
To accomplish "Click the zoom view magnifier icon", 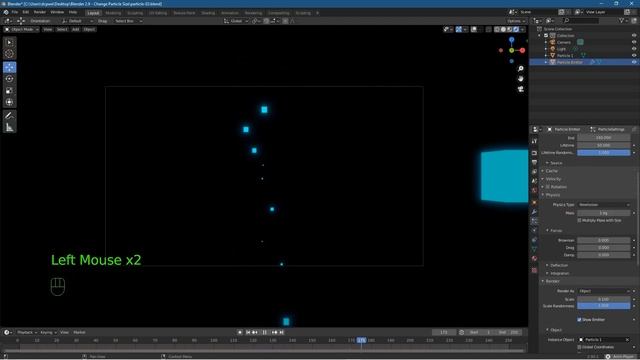I will [x=520, y=69].
